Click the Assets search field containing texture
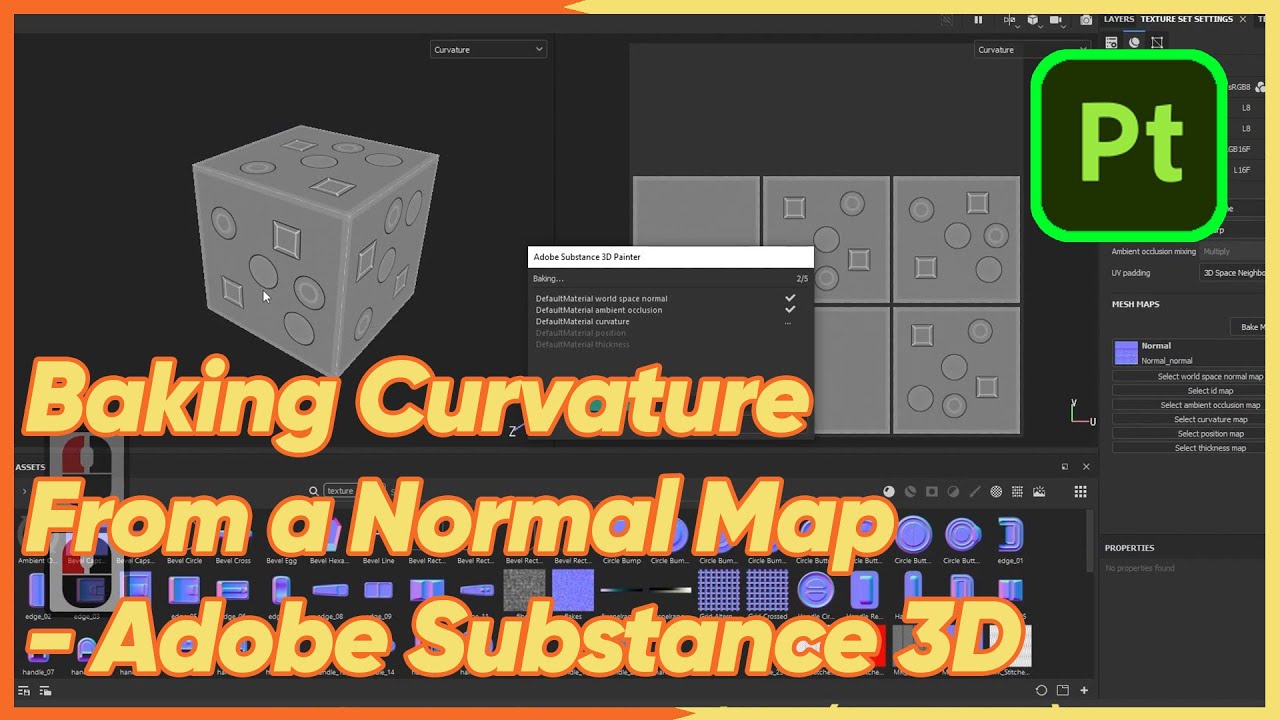The width and height of the screenshot is (1280, 720). coord(354,491)
